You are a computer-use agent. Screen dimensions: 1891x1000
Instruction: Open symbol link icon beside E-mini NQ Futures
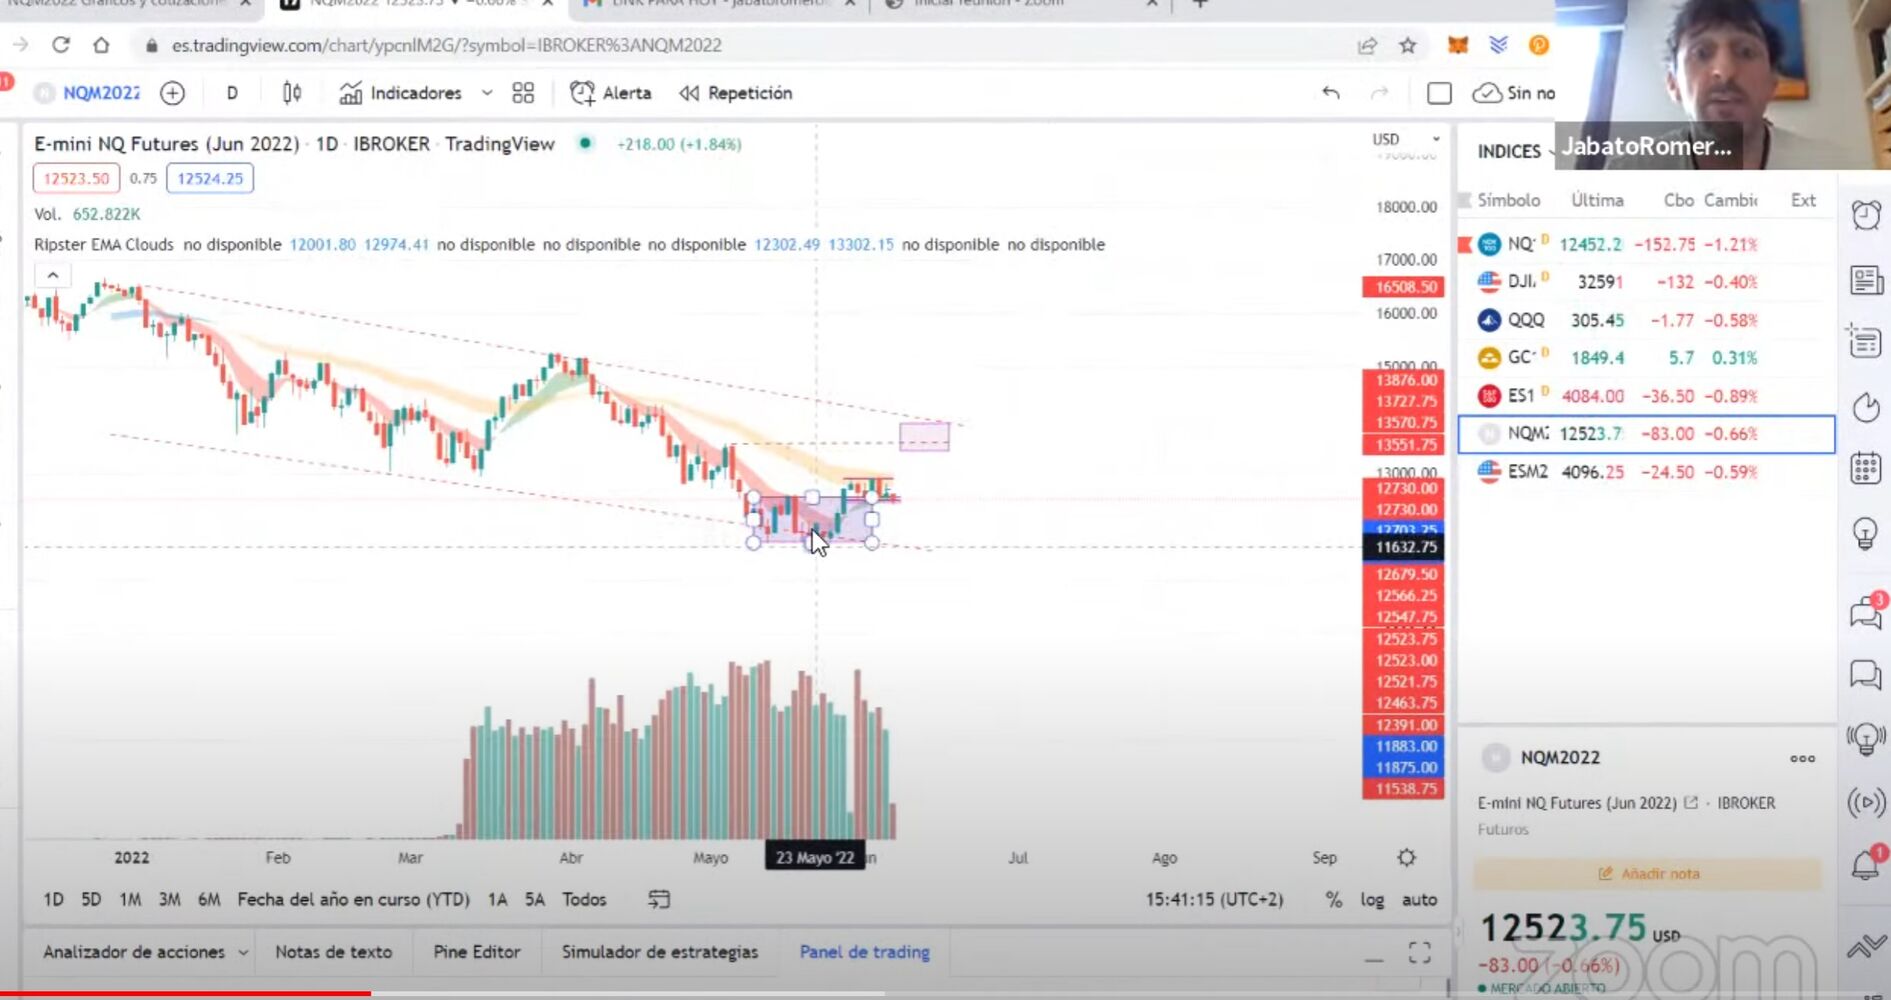[1691, 802]
